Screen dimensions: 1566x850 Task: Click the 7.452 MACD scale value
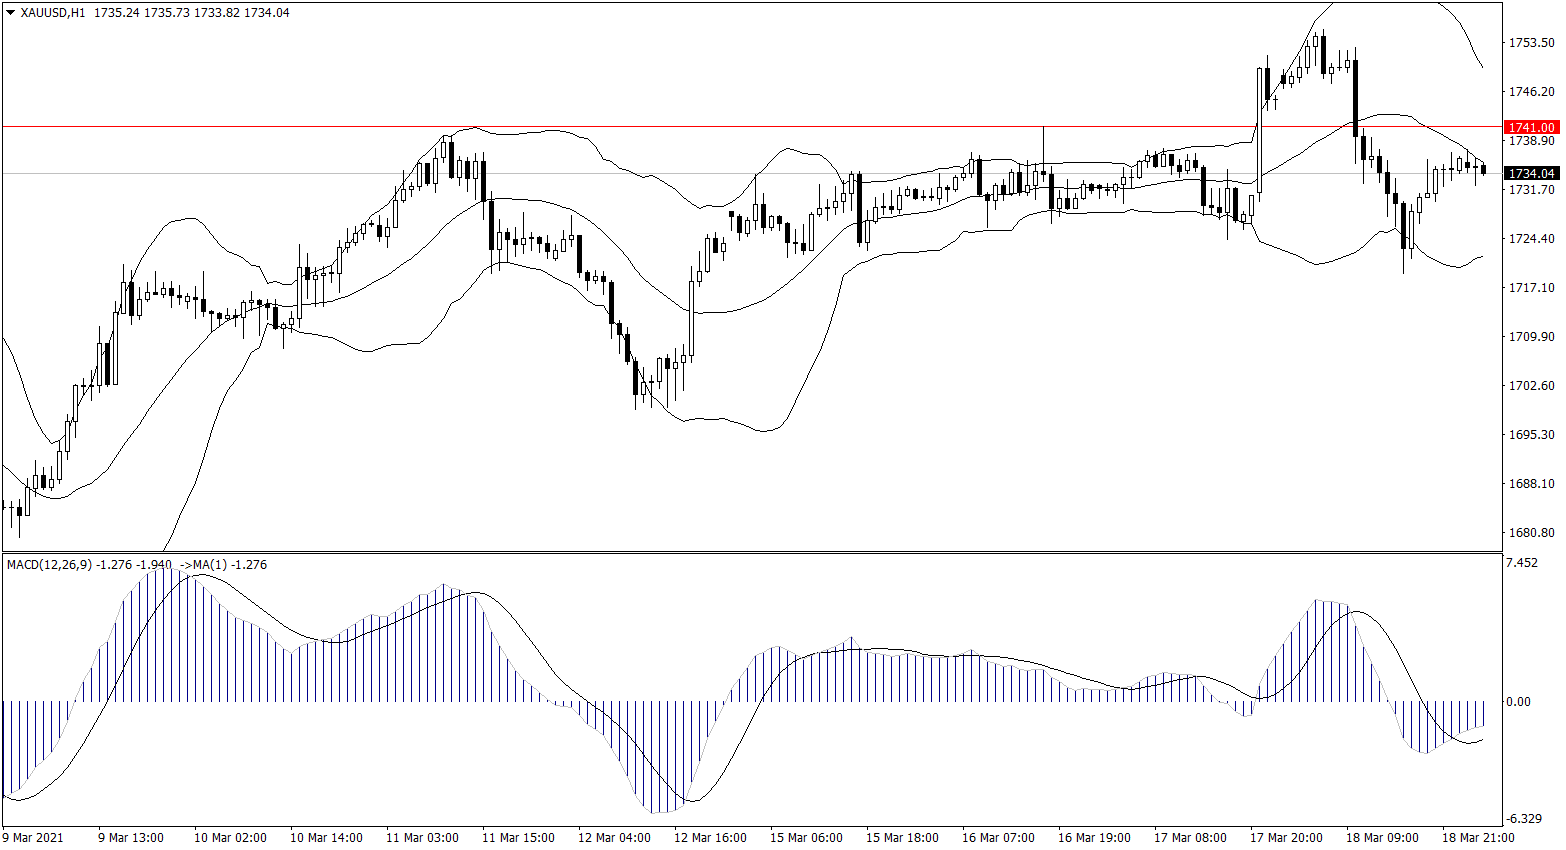[1522, 563]
